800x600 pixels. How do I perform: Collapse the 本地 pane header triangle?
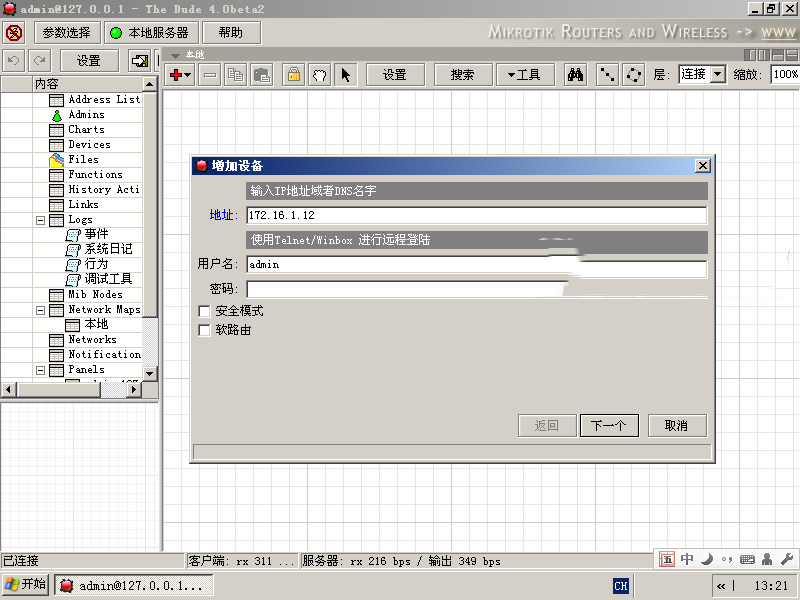click(x=176, y=55)
